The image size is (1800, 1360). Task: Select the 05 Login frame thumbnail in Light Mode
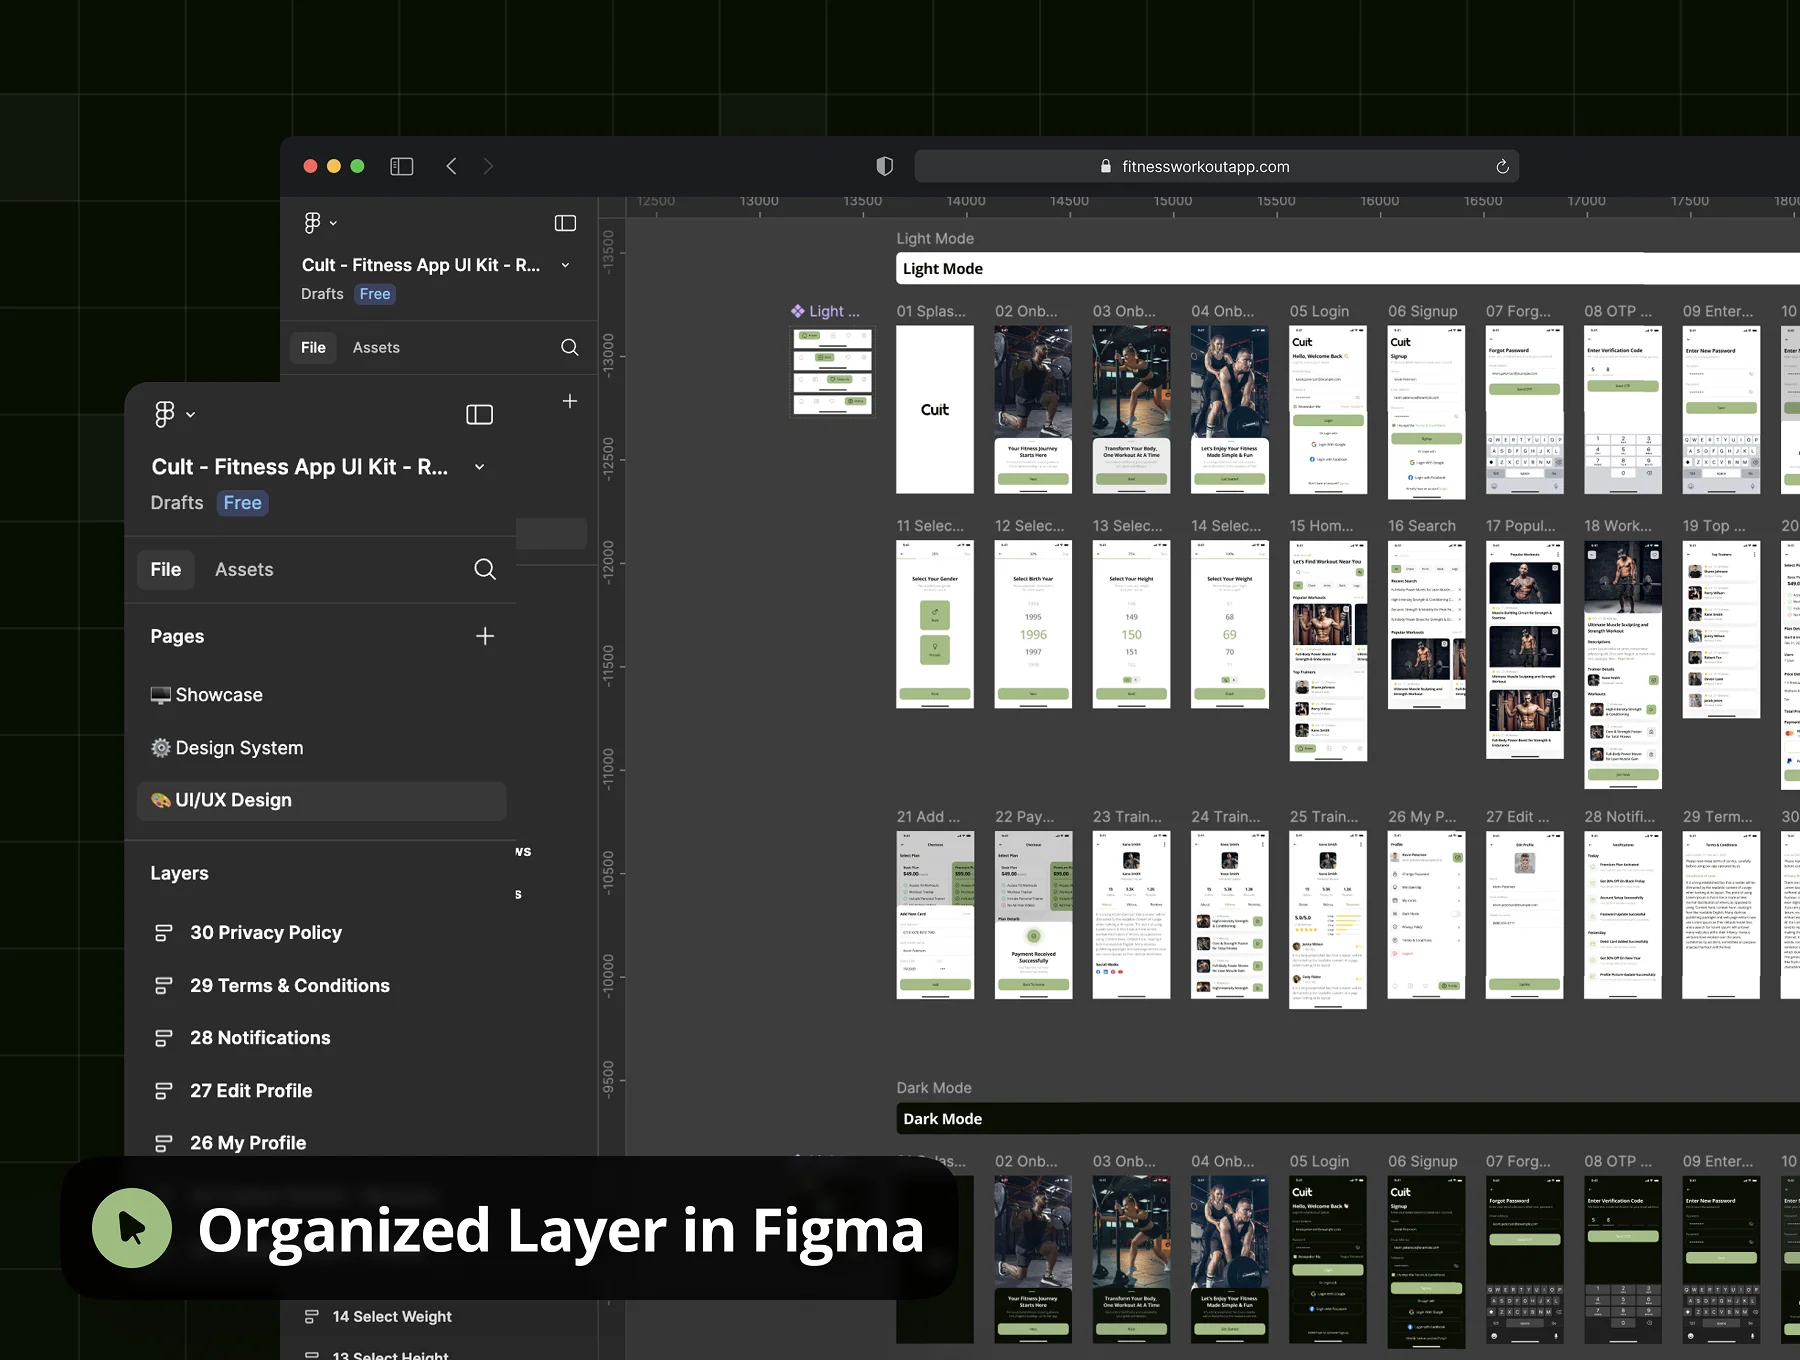pos(1328,410)
